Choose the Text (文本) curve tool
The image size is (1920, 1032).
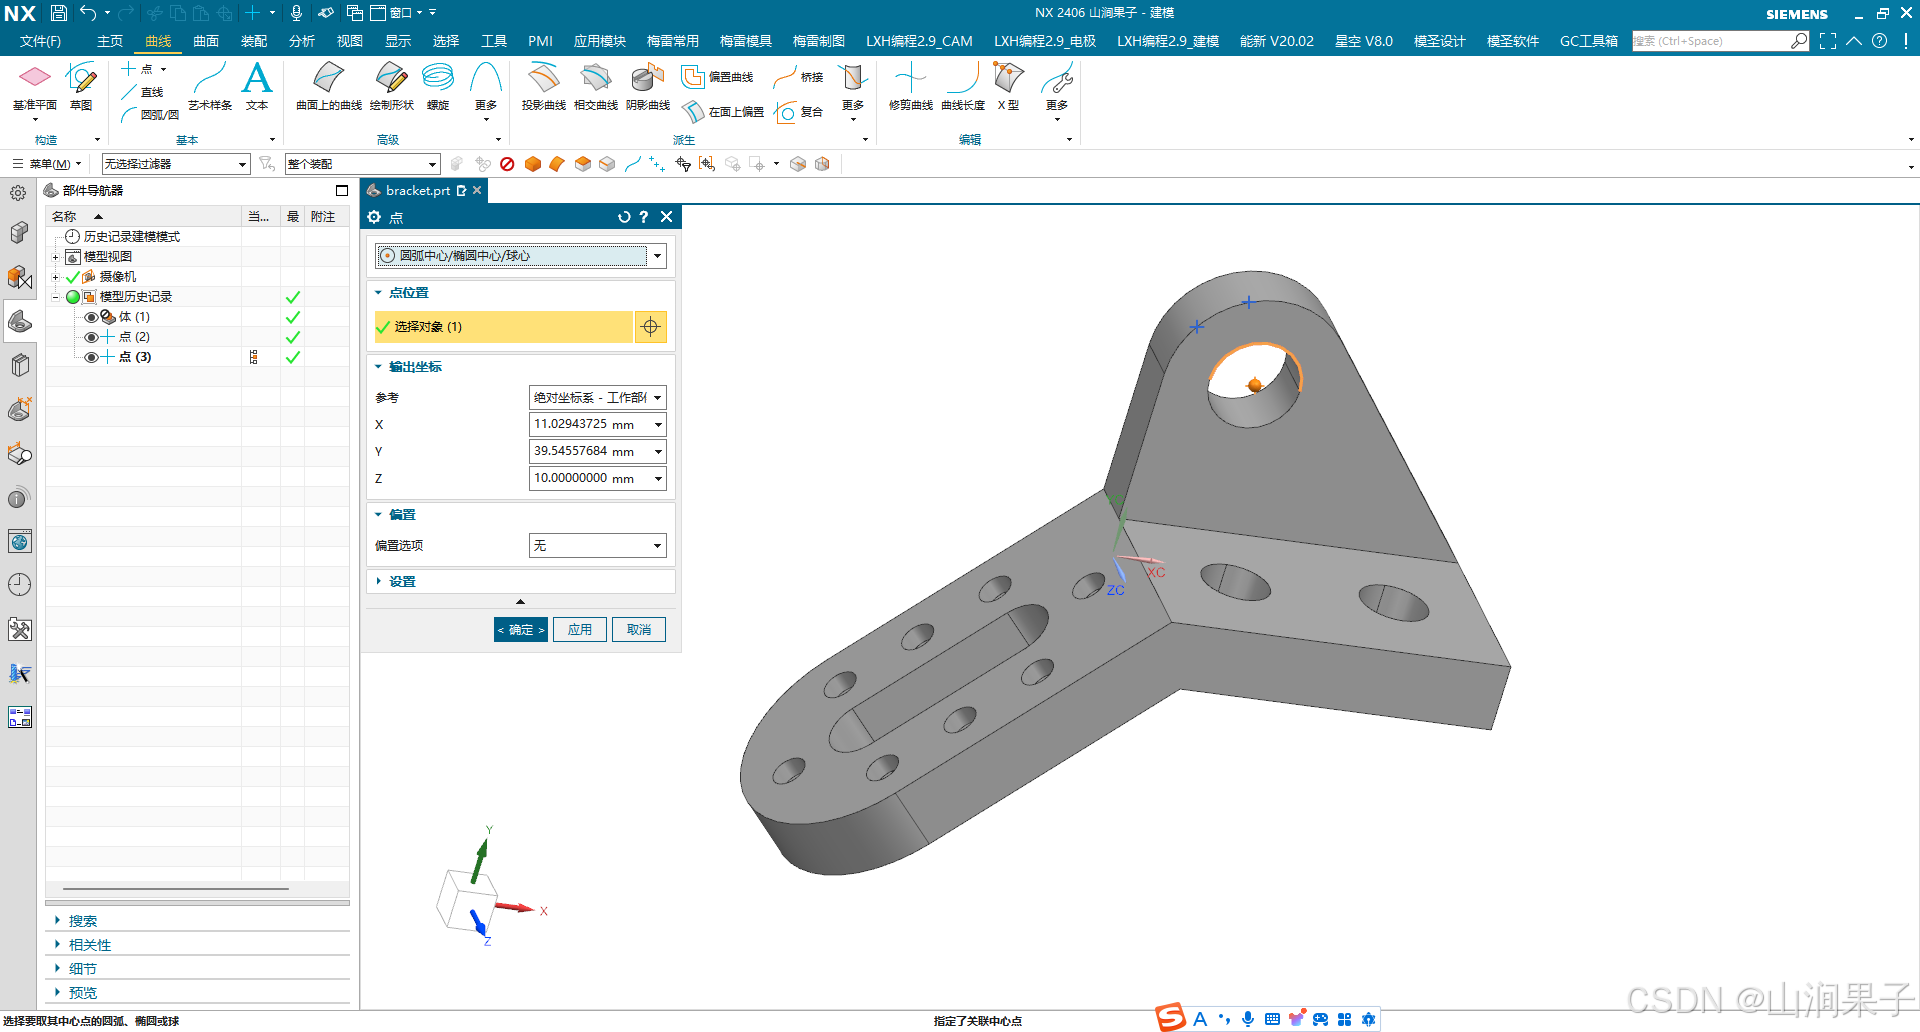[x=257, y=87]
